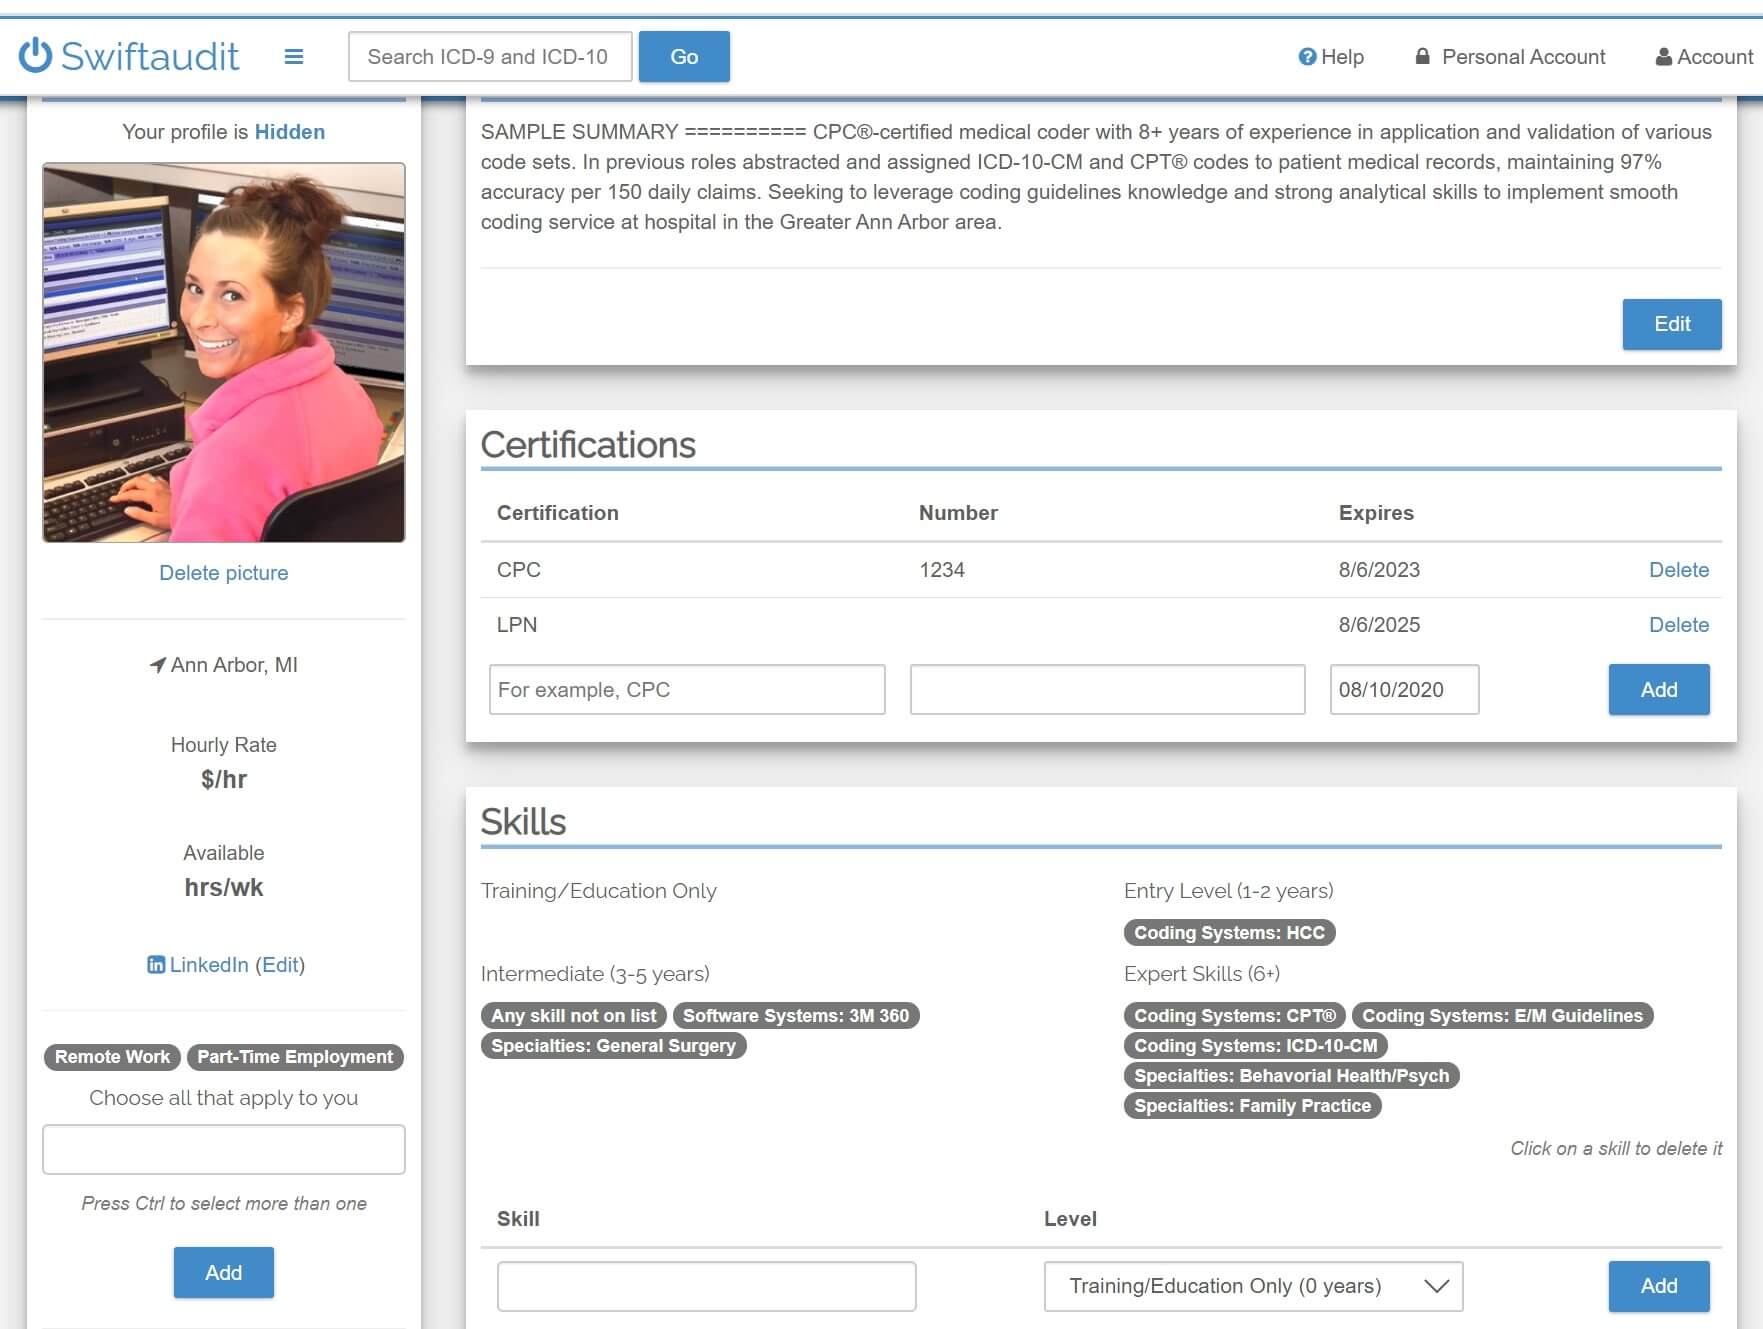Viewport: 1763px width, 1329px height.
Task: Click the Hidden profile status link
Action: click(x=290, y=132)
